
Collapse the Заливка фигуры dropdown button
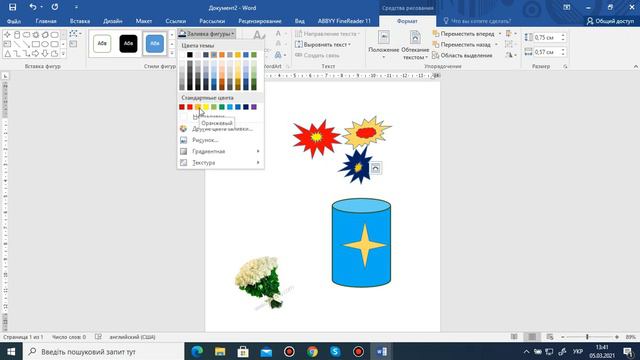(207, 34)
